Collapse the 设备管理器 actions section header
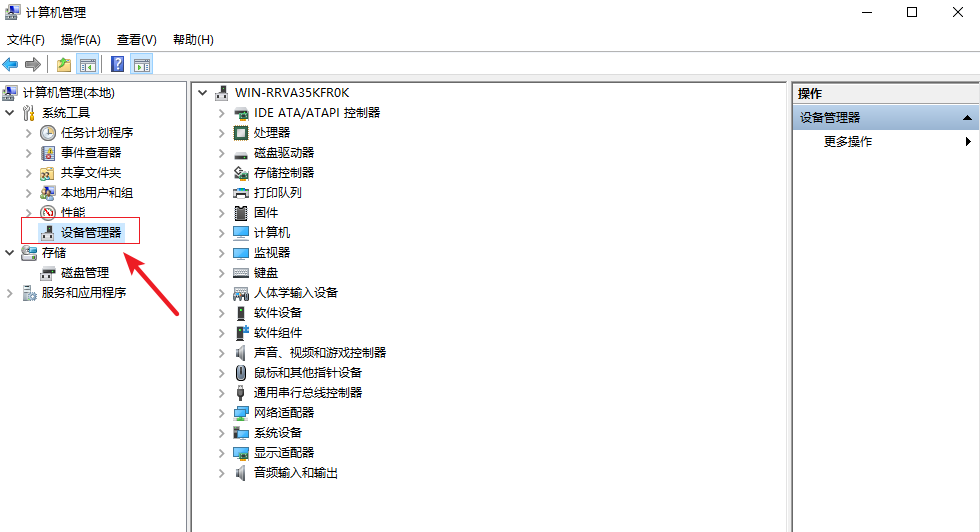Screen dimensions: 980x532 967,118
